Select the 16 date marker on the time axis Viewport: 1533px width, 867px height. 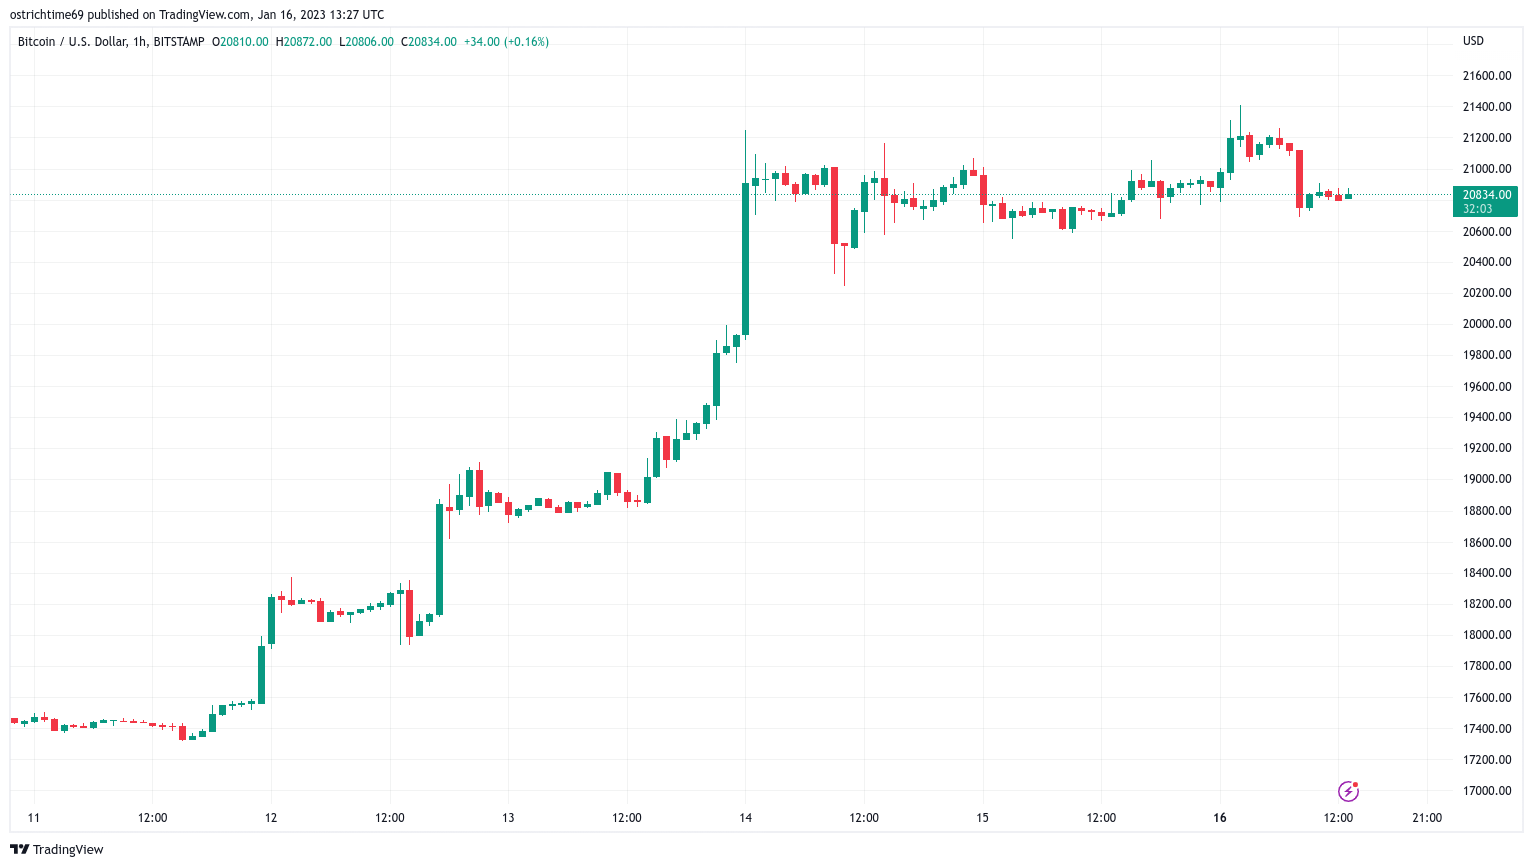pos(1220,818)
